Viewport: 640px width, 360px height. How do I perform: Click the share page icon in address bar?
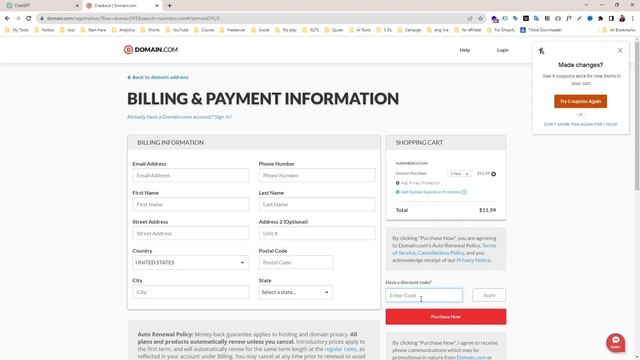point(470,18)
